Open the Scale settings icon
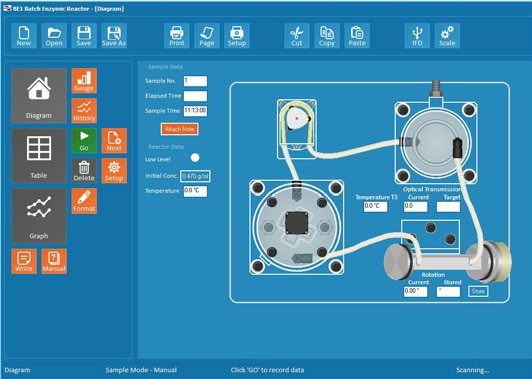 (x=447, y=36)
